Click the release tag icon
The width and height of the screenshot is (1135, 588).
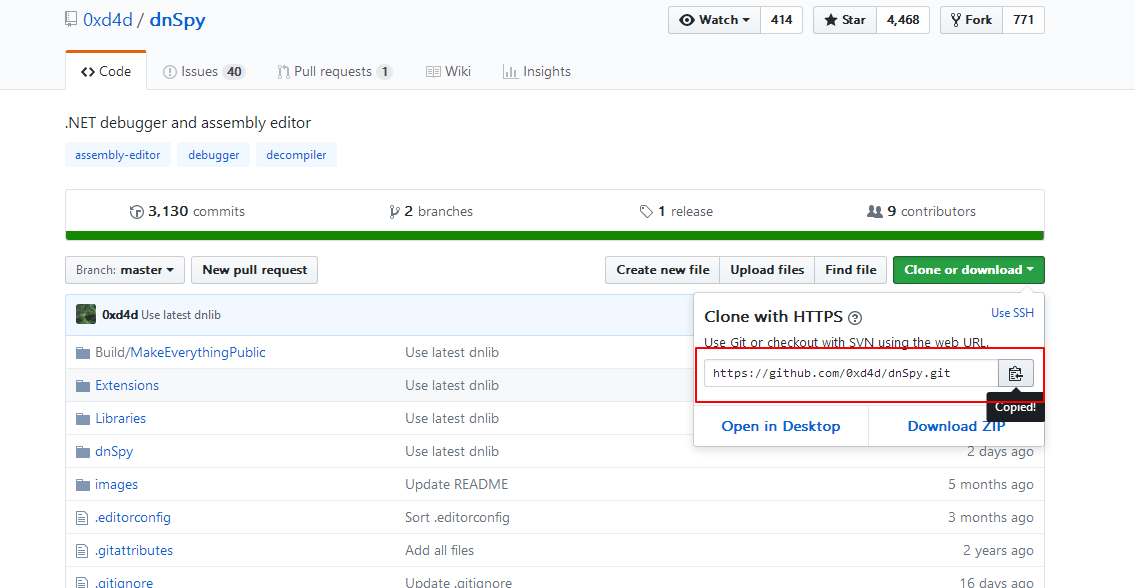click(x=646, y=211)
